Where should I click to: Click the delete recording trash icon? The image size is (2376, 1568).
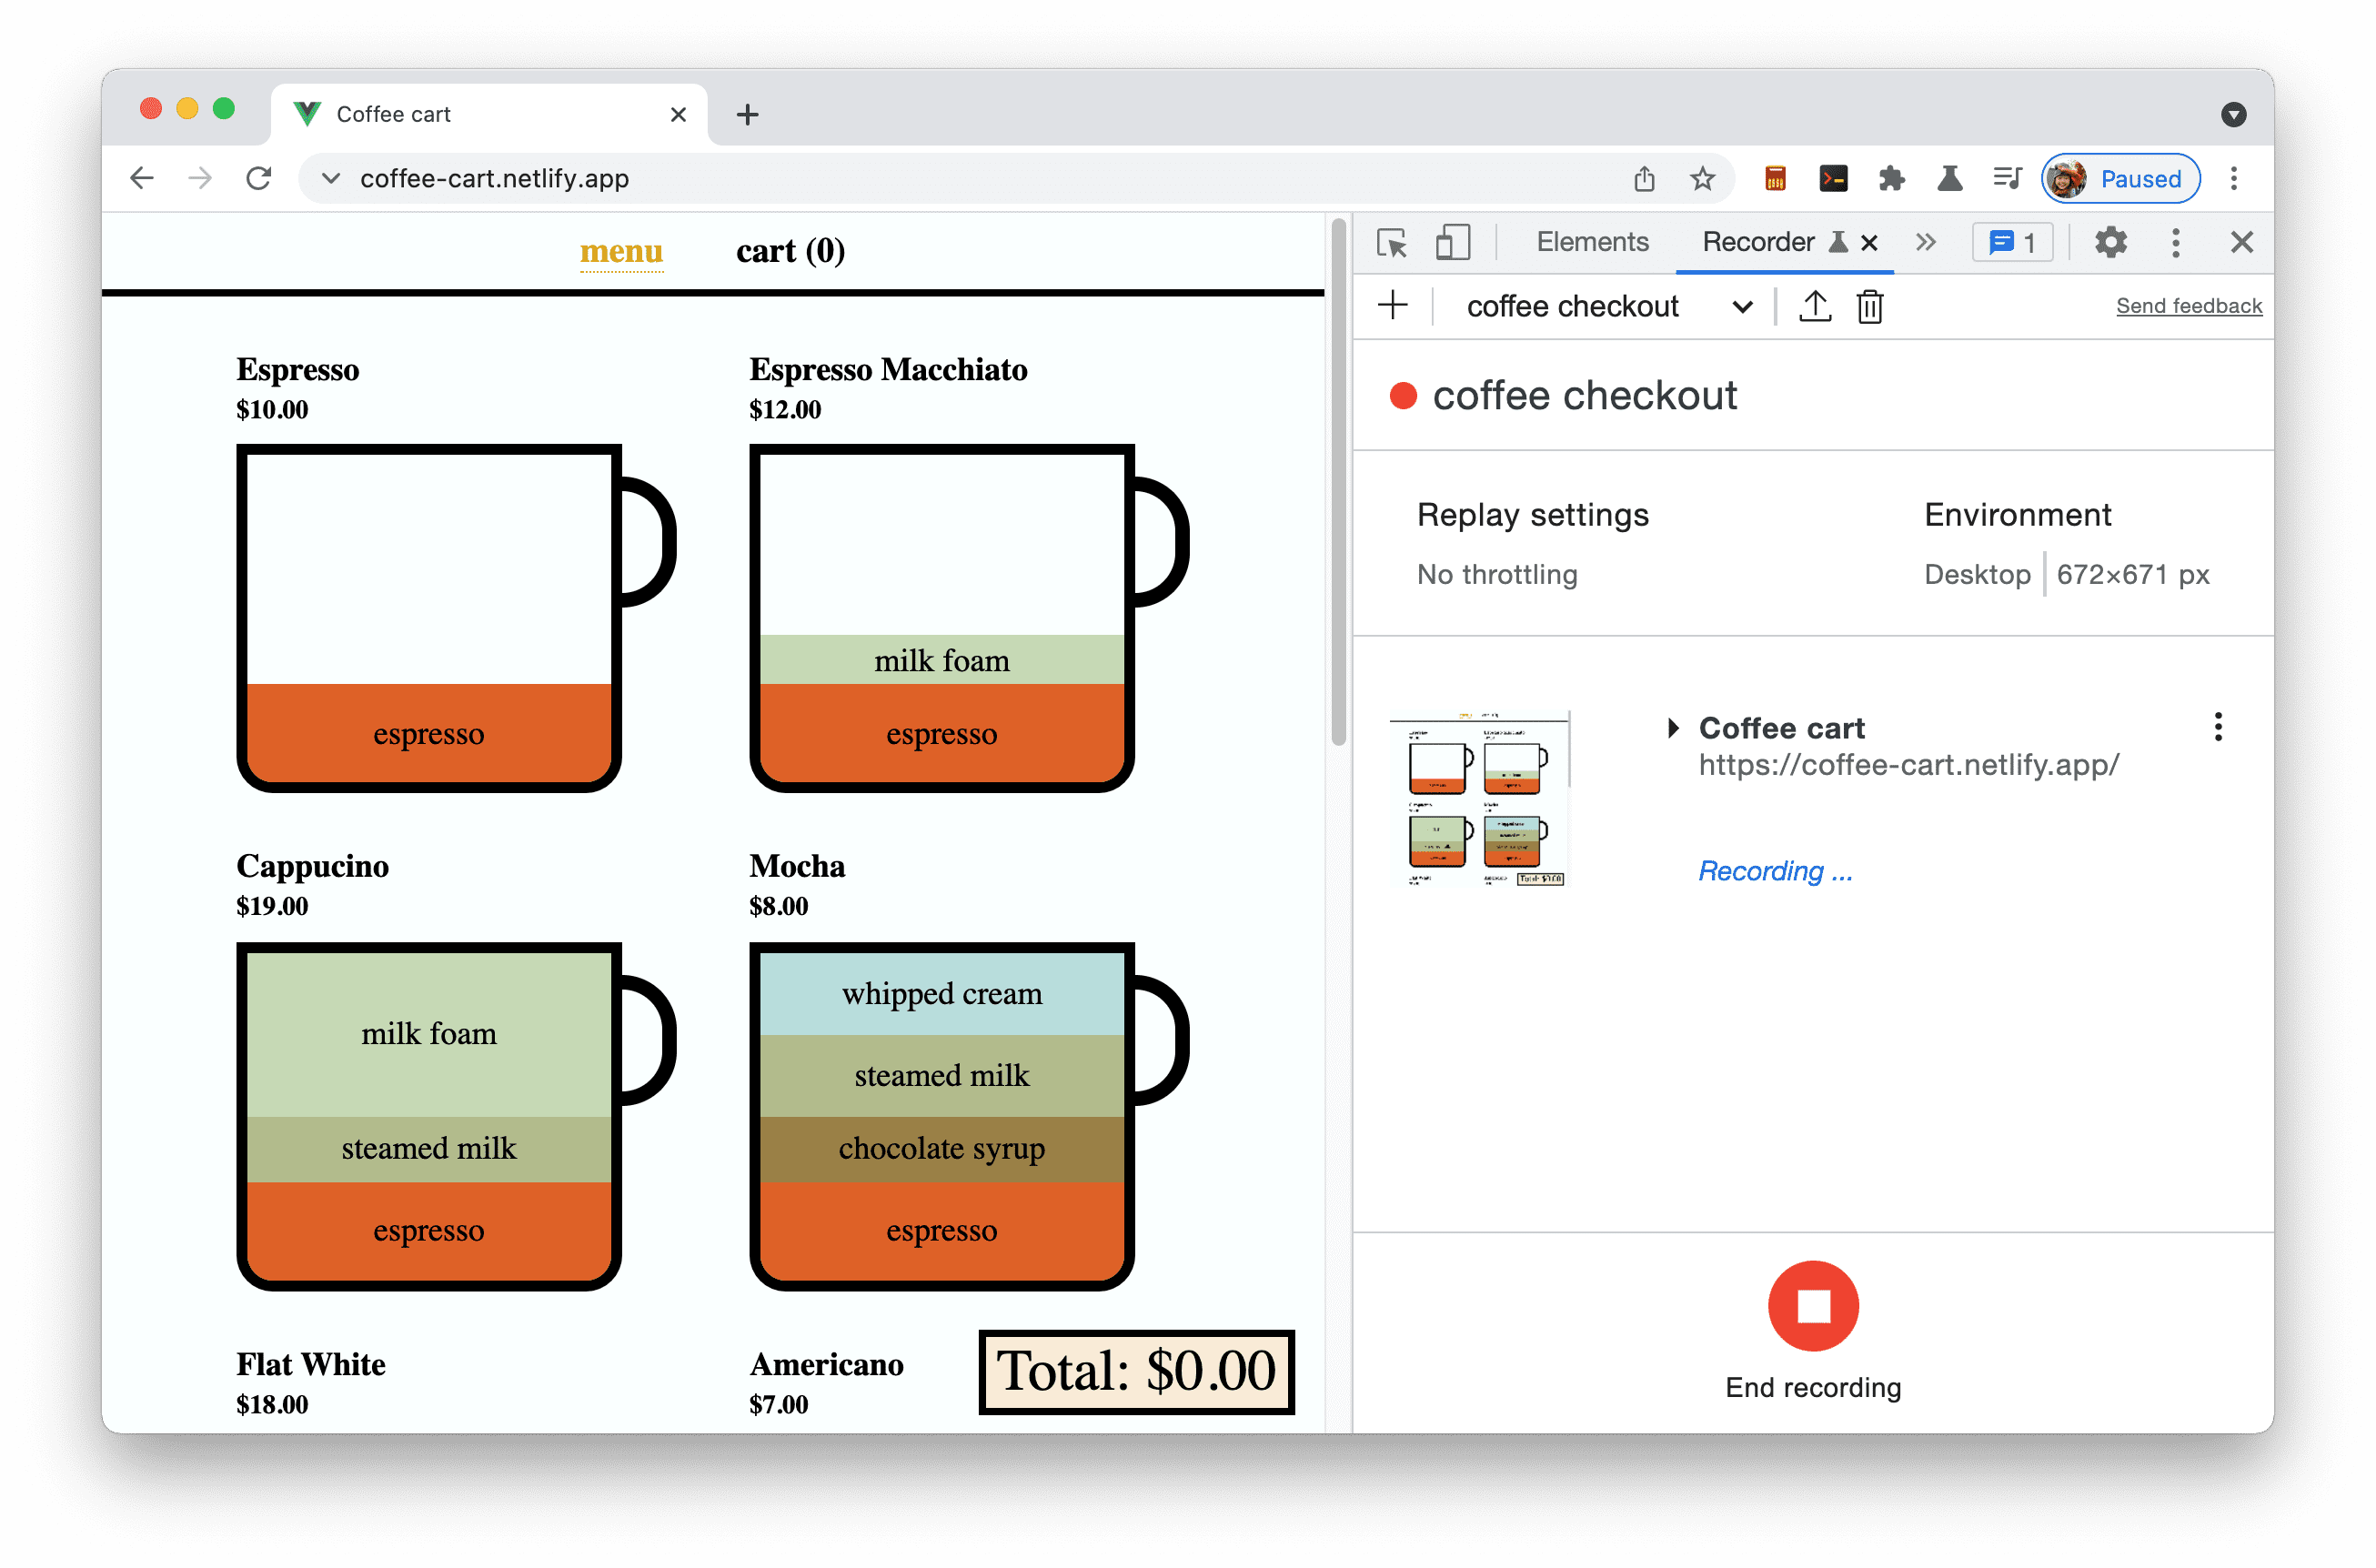1868,305
